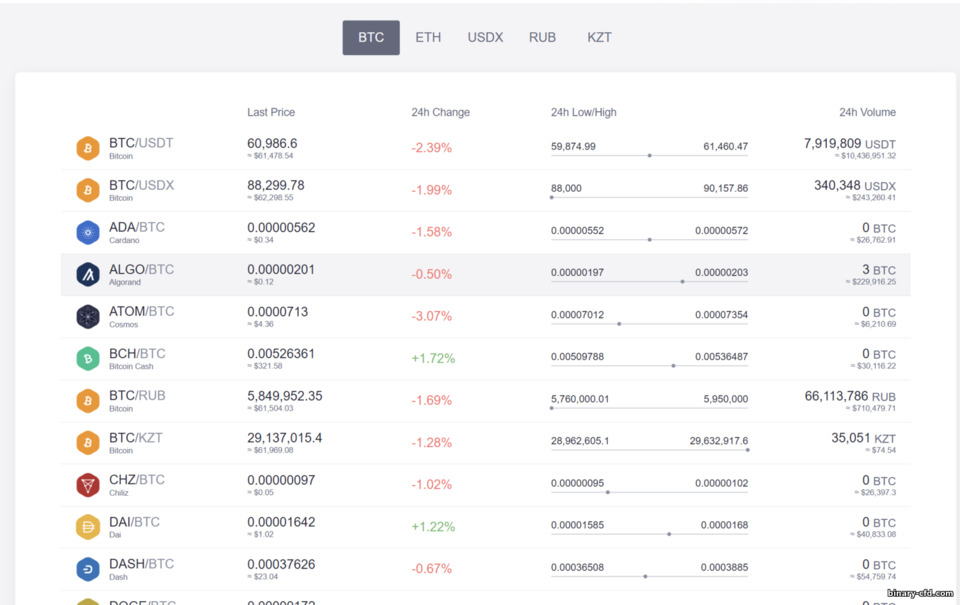960x605 pixels.
Task: Click the Chiliz icon for CHZ/BTC
Action: (88, 485)
